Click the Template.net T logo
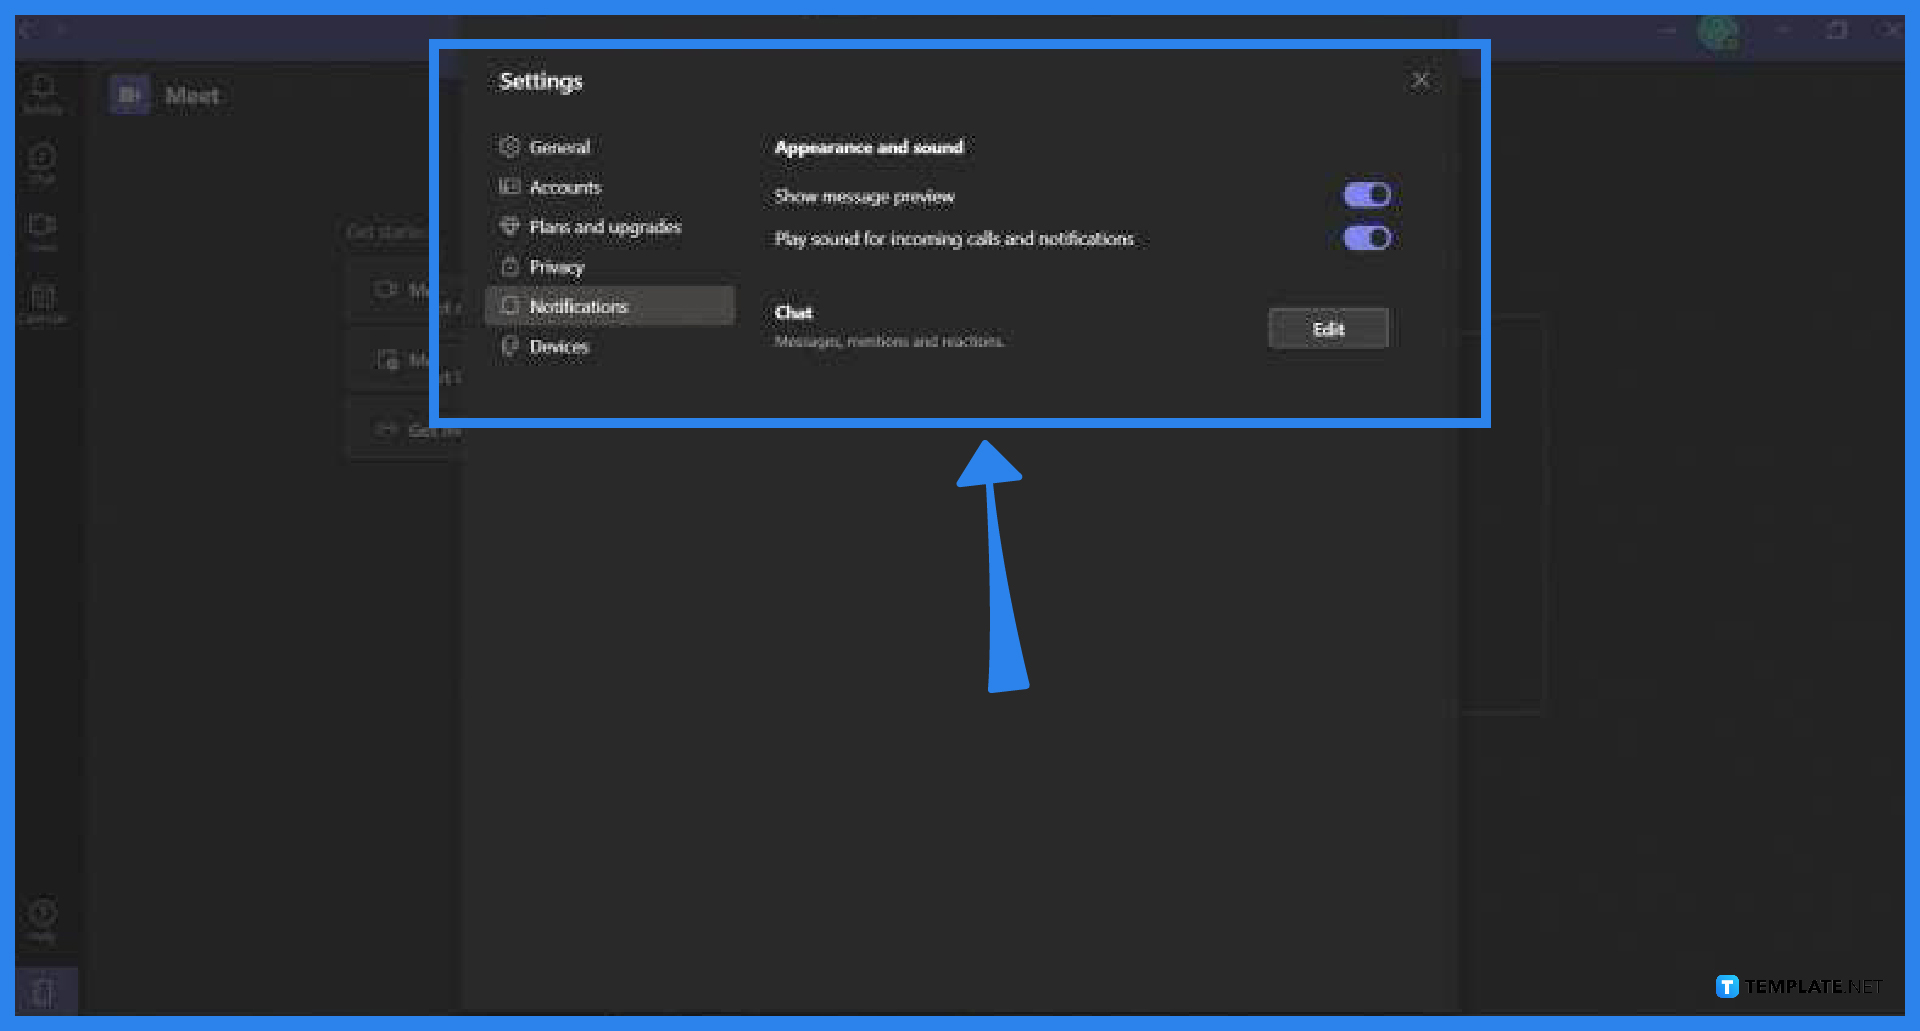Screen dimensions: 1920x1031 [x=1726, y=986]
